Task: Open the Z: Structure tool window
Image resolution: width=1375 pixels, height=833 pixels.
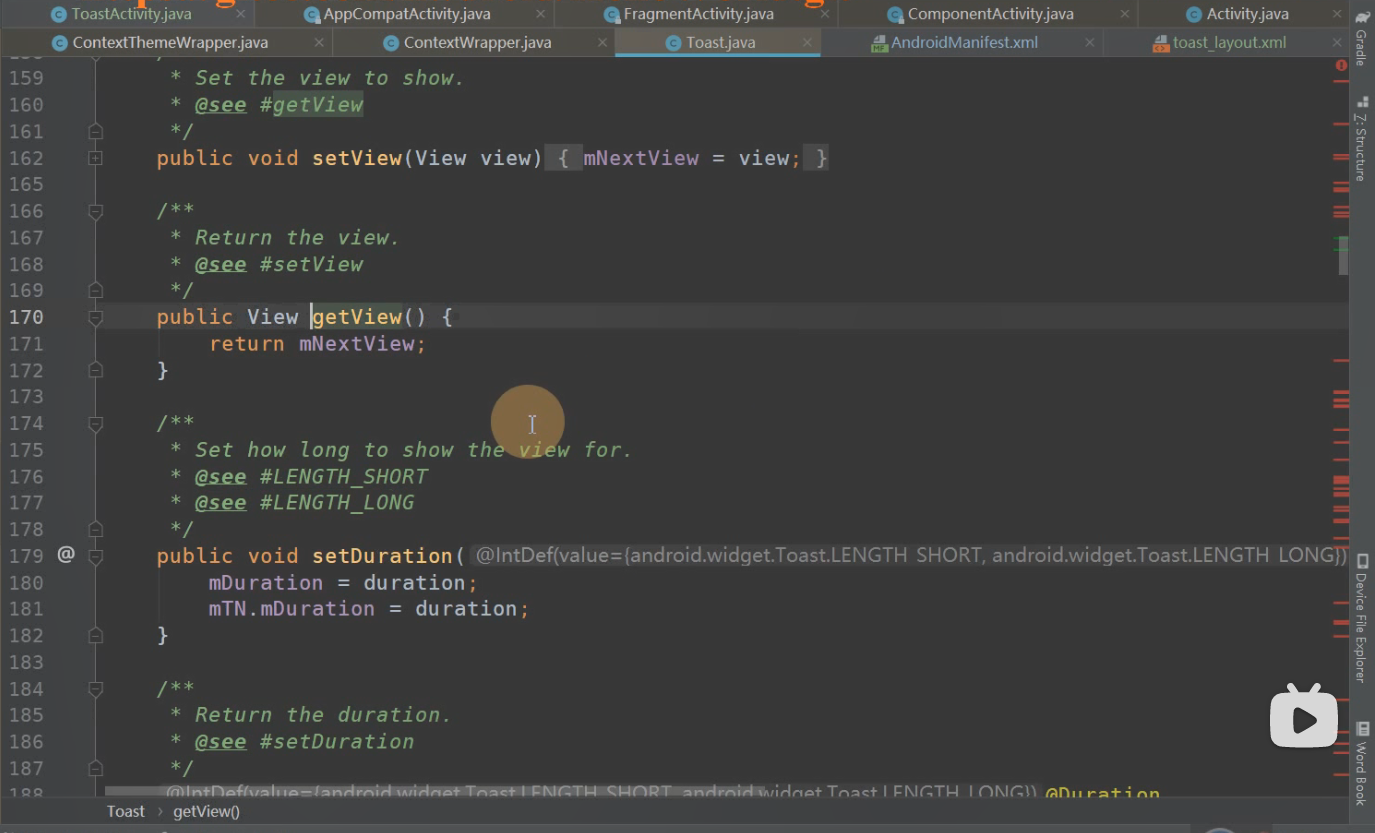Action: (x=1361, y=138)
